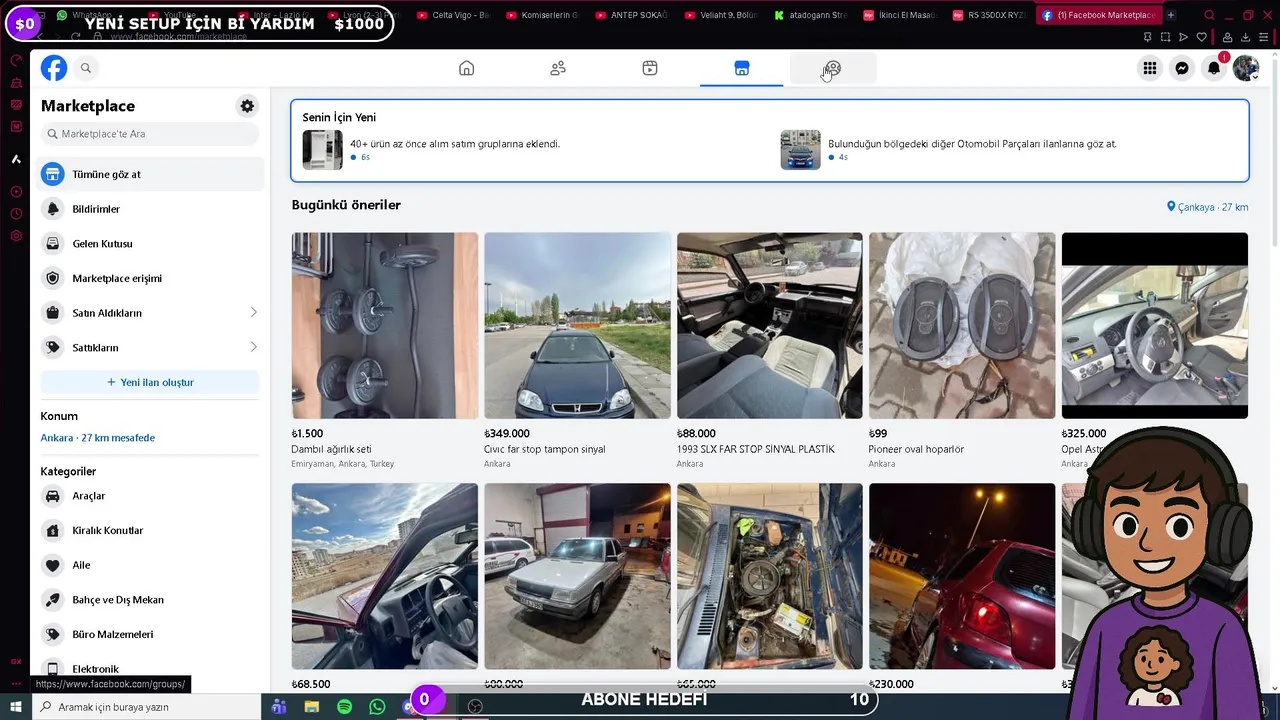Open Büro Malzemeleri category
This screenshot has height=720, width=1280.
pyautogui.click(x=152, y=634)
